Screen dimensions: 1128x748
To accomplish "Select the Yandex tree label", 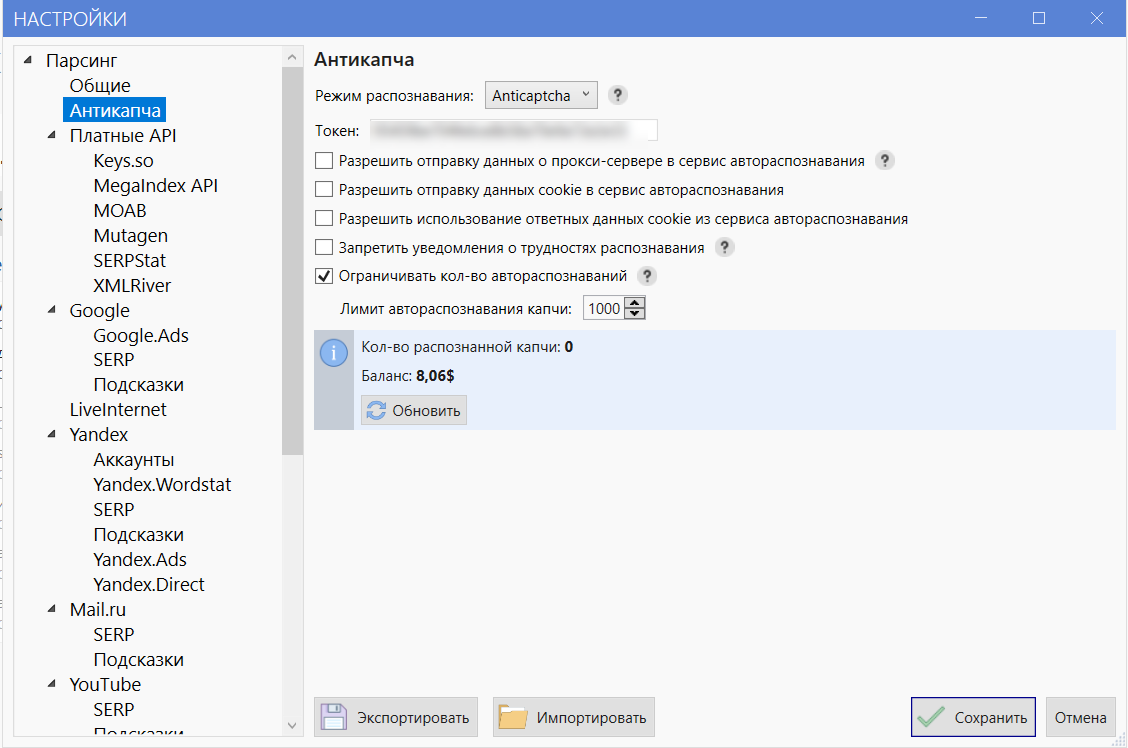I will [x=99, y=434].
